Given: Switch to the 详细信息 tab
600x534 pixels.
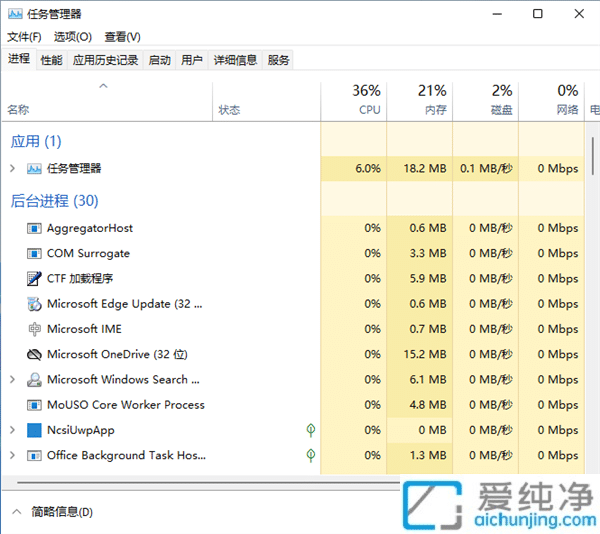Looking at the screenshot, I should 235,60.
